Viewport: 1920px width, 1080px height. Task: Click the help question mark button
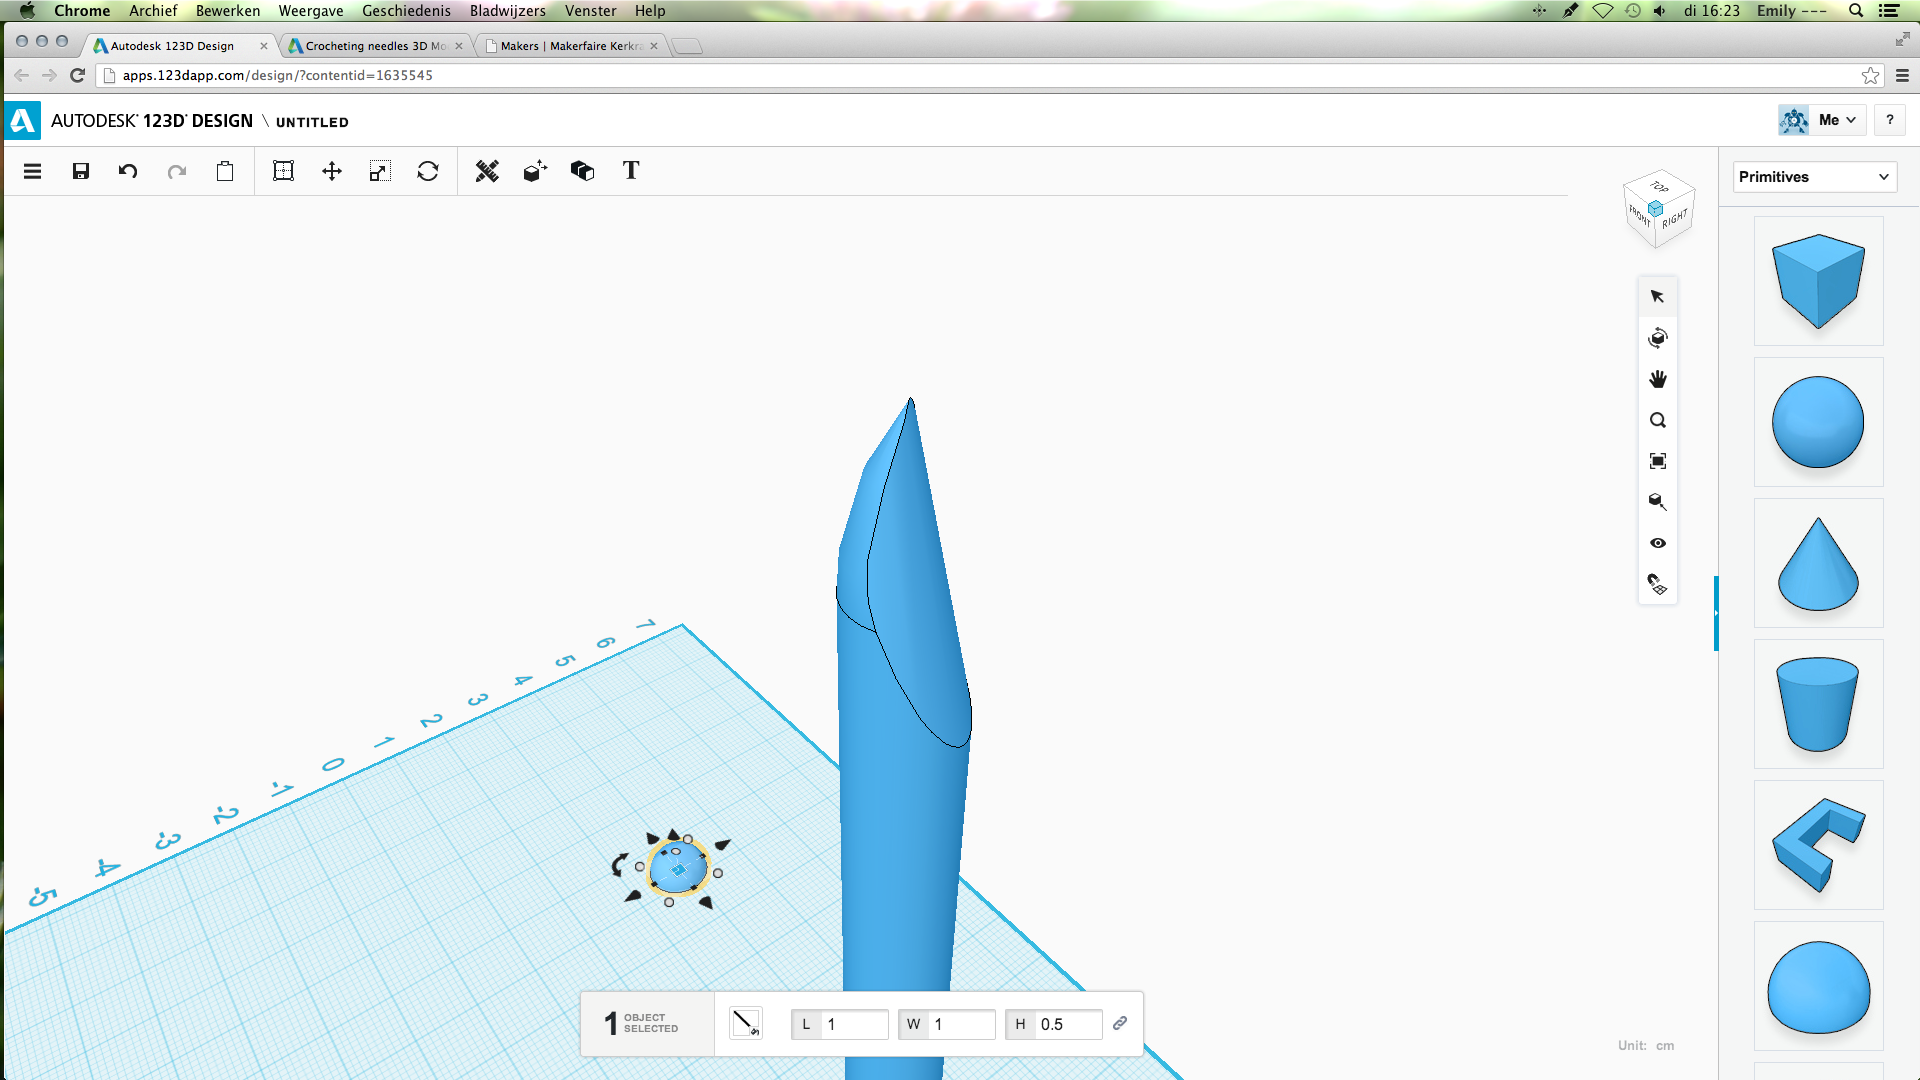[x=1889, y=120]
